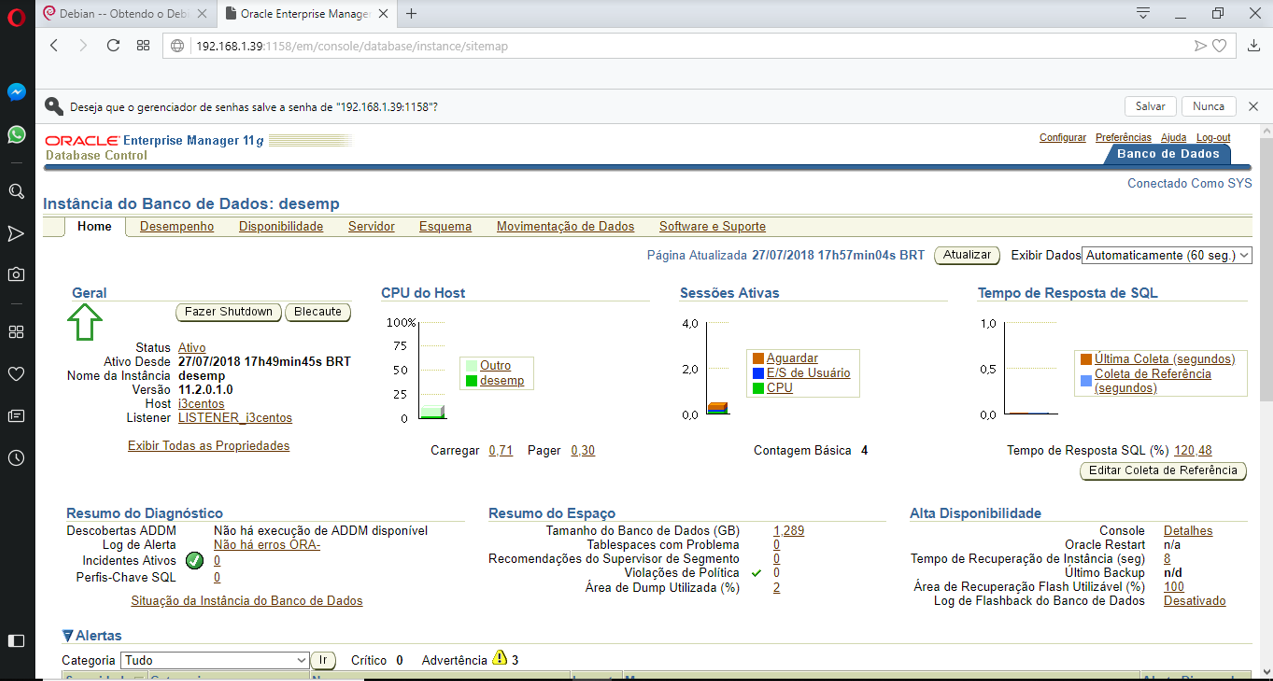The height and width of the screenshot is (681, 1273).
Task: Collapse the Alertas section
Action: coord(67,635)
